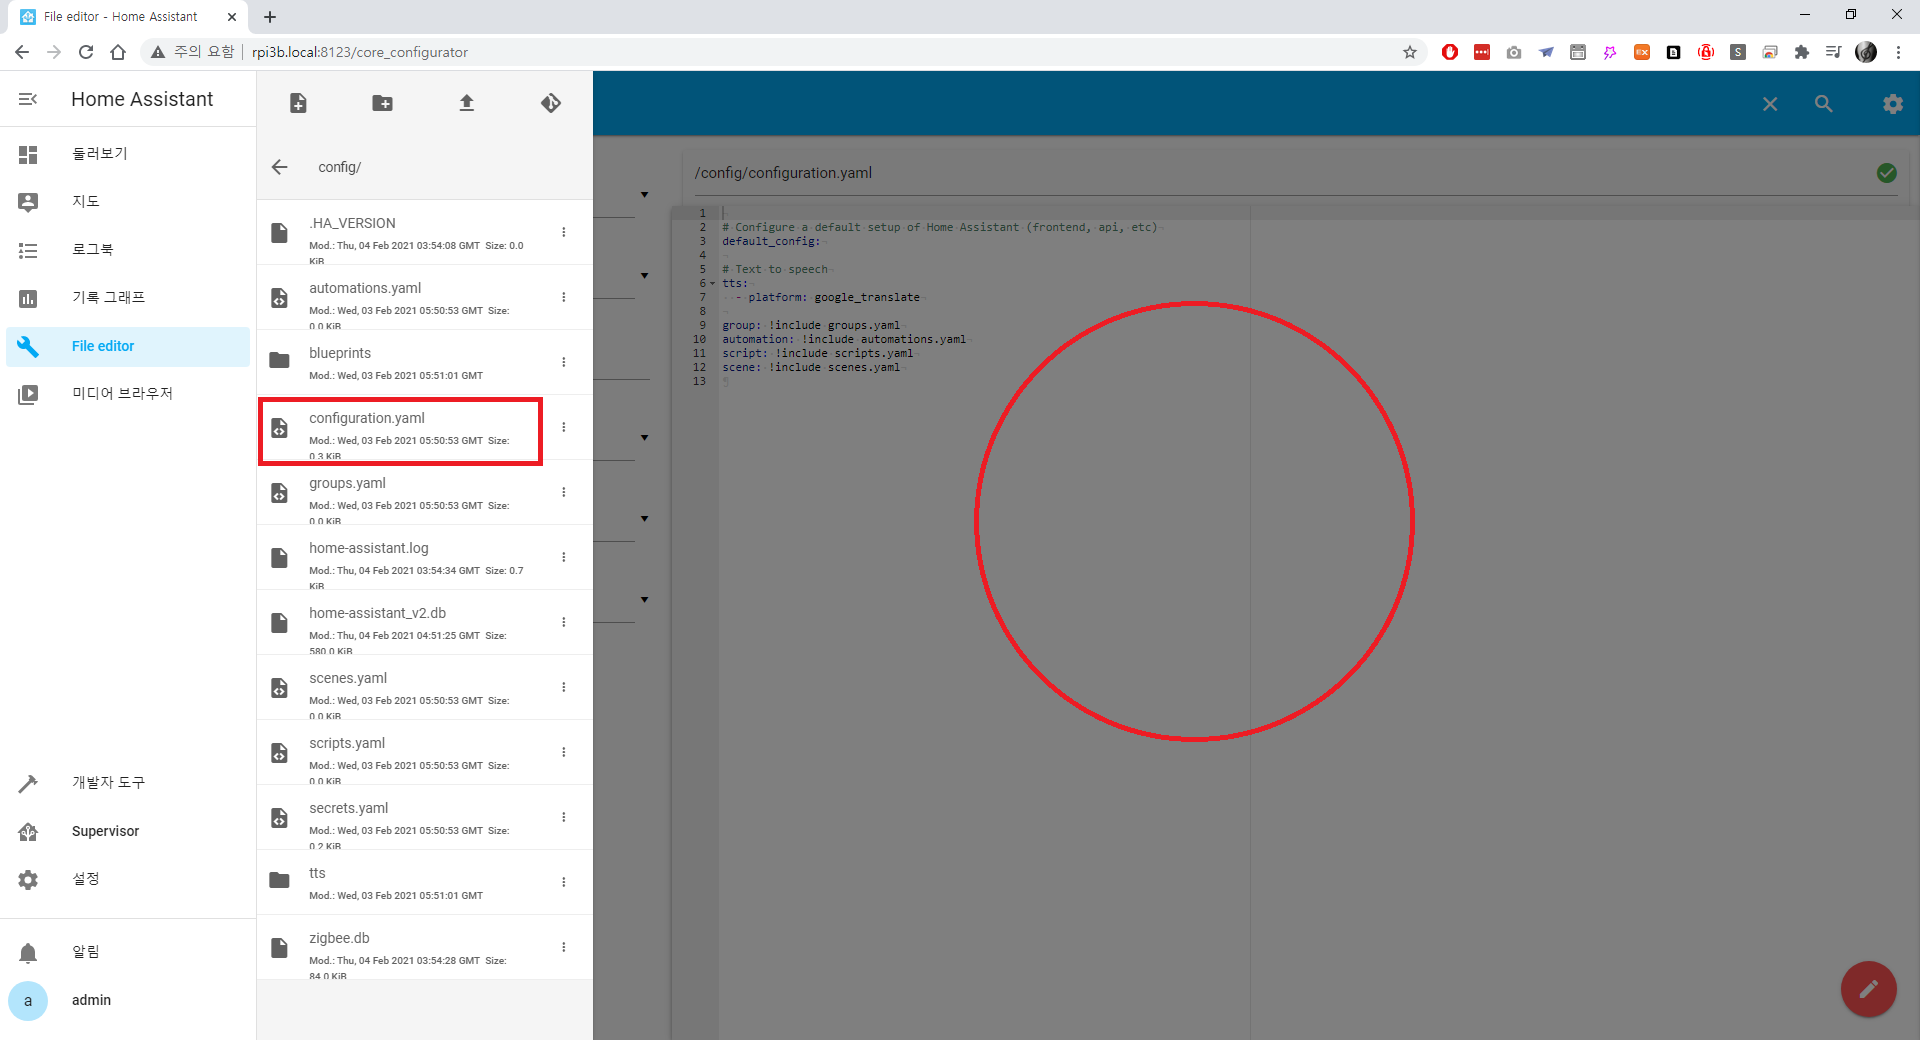This screenshot has width=1920, height=1040.
Task: Collapse the tts: block at line 6
Action: 713,283
